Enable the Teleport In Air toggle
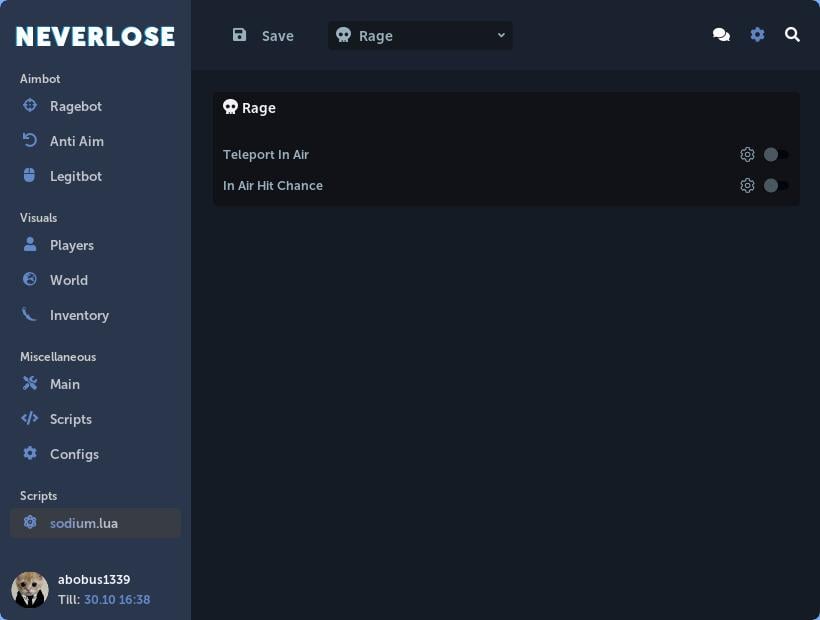Screen dimensions: 820x620 [776, 154]
